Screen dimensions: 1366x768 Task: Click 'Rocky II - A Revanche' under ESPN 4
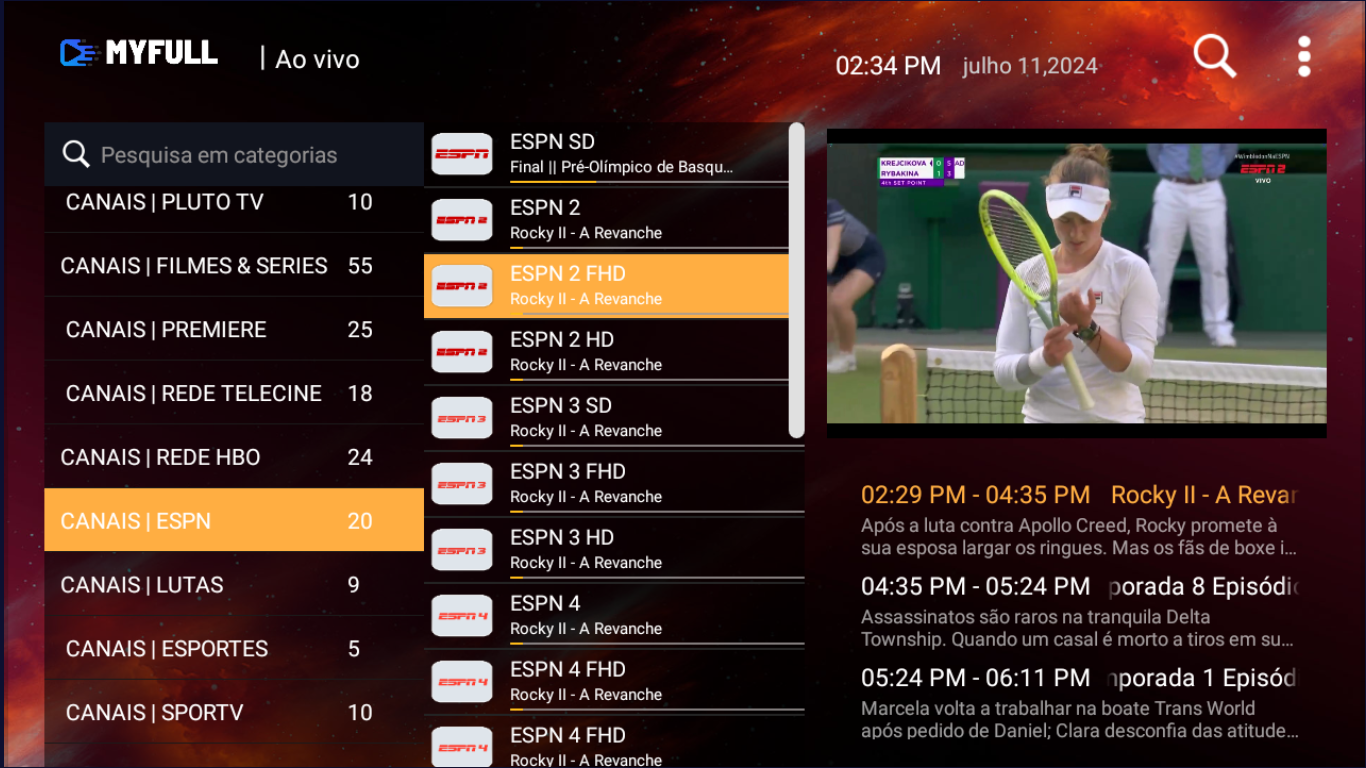click(x=586, y=629)
